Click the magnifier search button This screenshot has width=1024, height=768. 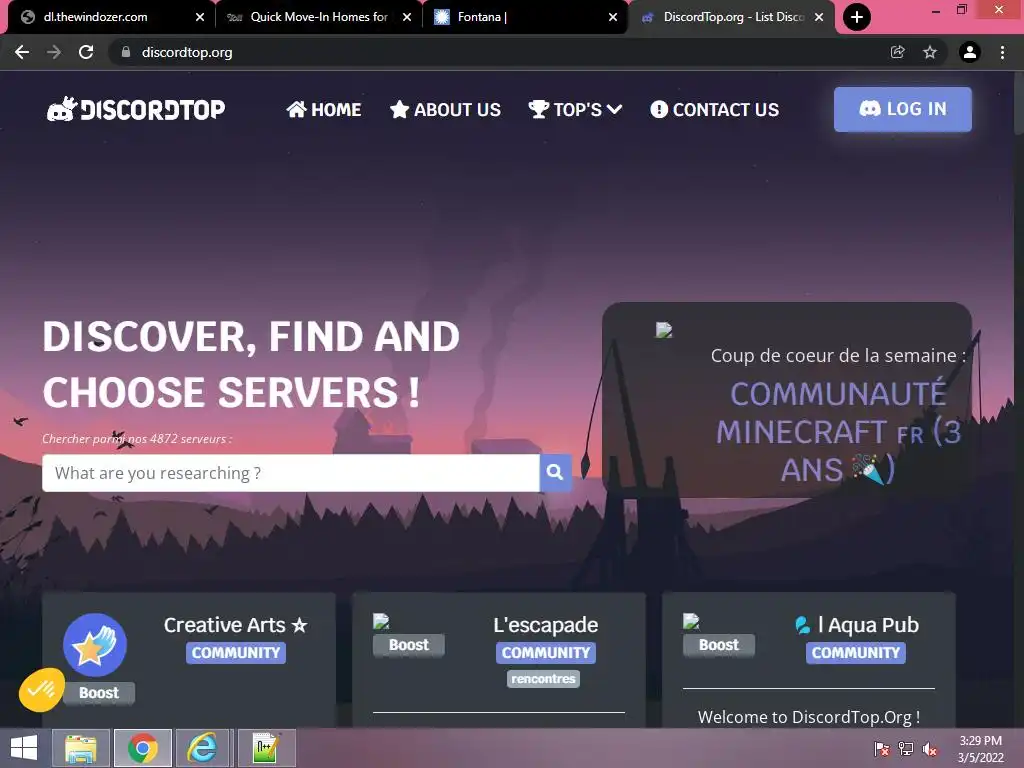tap(555, 473)
